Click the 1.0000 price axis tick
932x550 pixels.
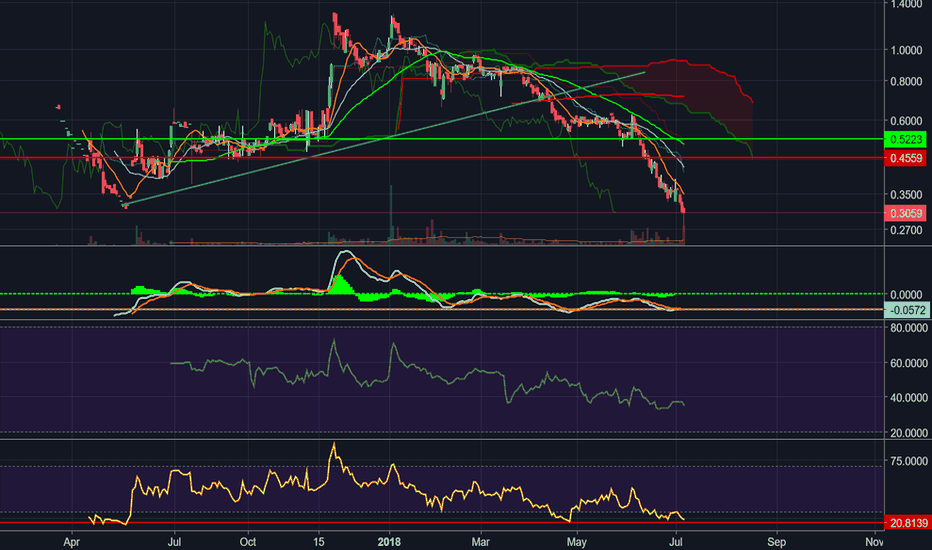click(906, 51)
